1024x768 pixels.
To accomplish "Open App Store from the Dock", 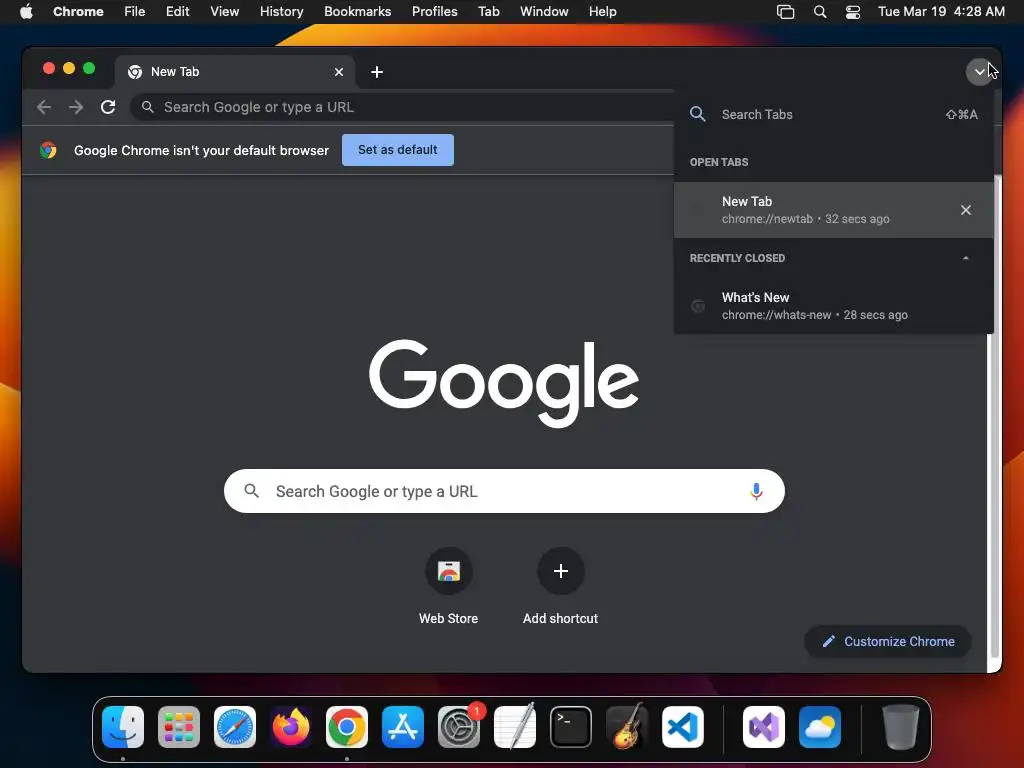I will [x=403, y=727].
